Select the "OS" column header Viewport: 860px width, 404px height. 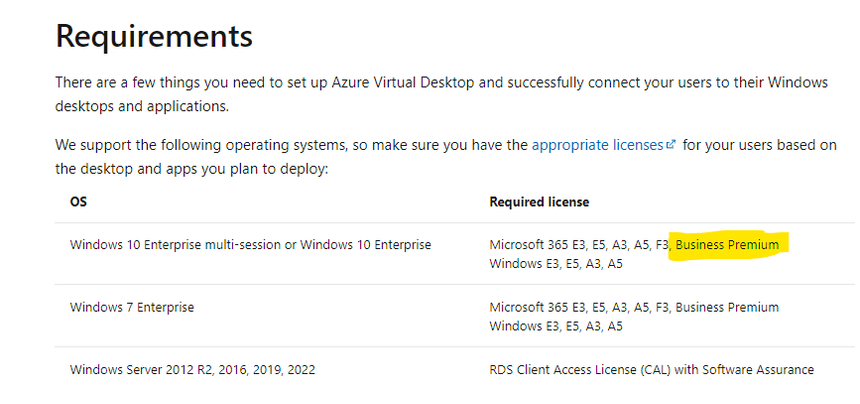pyautogui.click(x=78, y=202)
